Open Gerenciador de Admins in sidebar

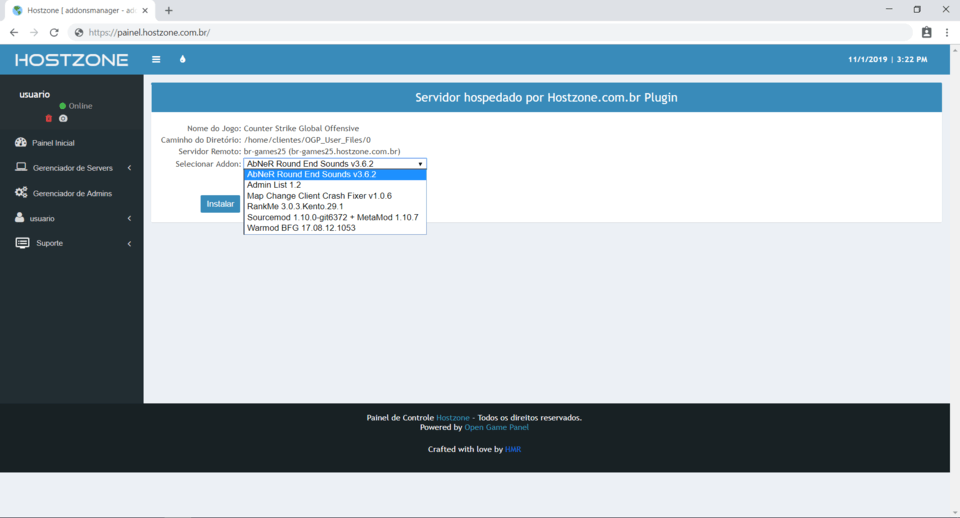click(72, 193)
